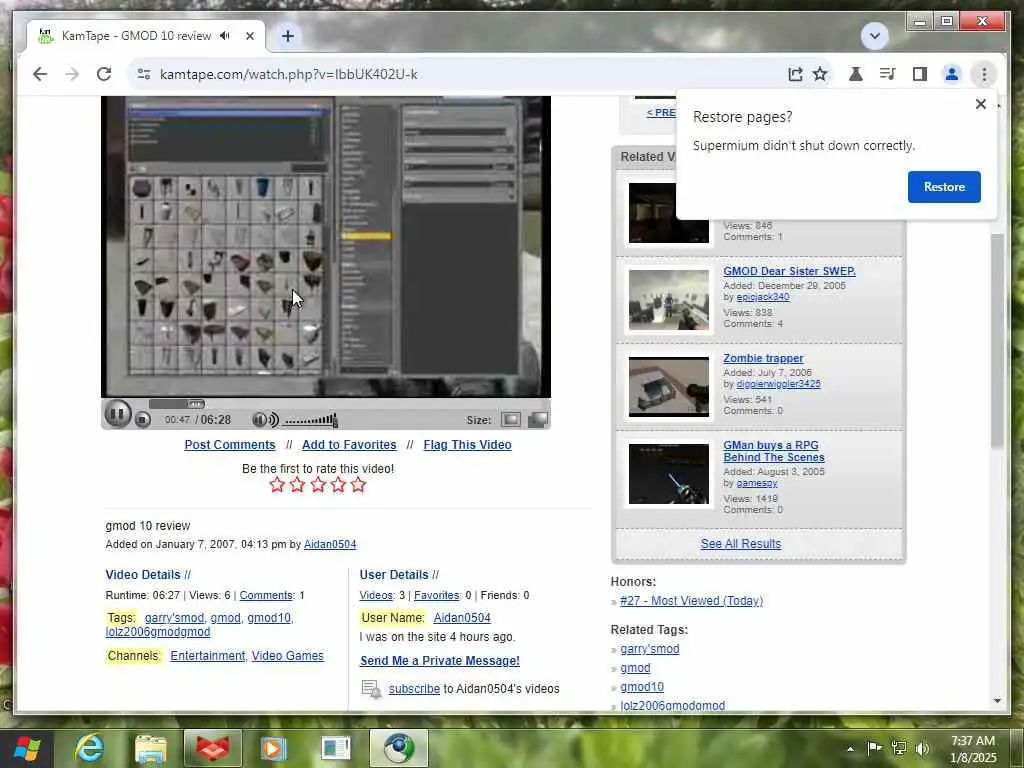Rate the video one star
Screen dimensions: 1024x768
[277, 485]
